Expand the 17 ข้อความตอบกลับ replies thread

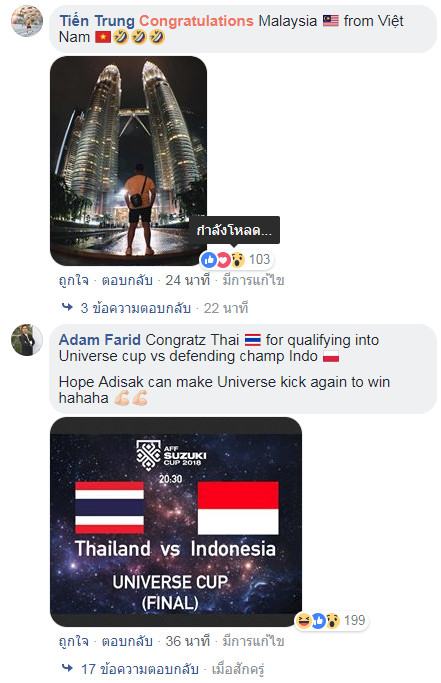pos(139,669)
